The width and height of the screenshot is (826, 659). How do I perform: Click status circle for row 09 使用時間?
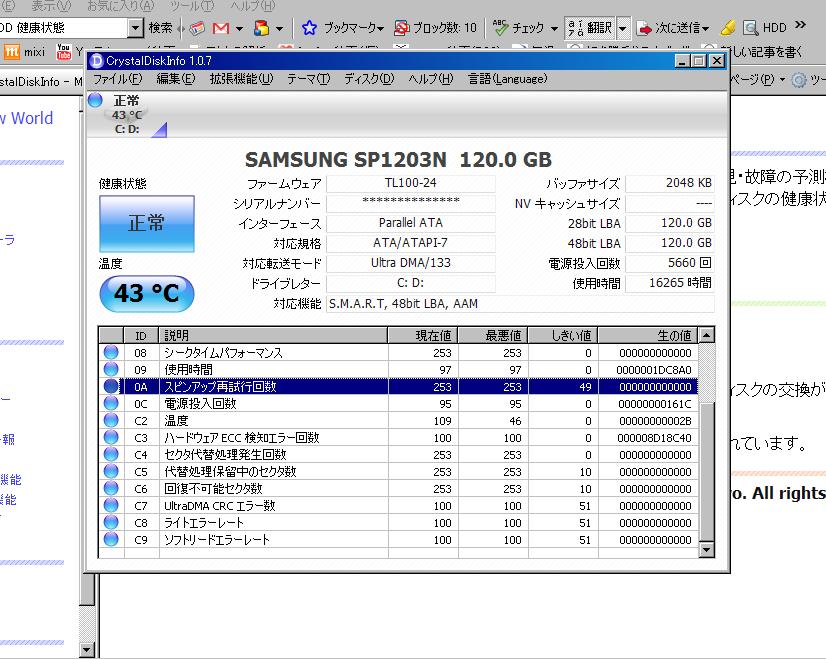point(111,369)
